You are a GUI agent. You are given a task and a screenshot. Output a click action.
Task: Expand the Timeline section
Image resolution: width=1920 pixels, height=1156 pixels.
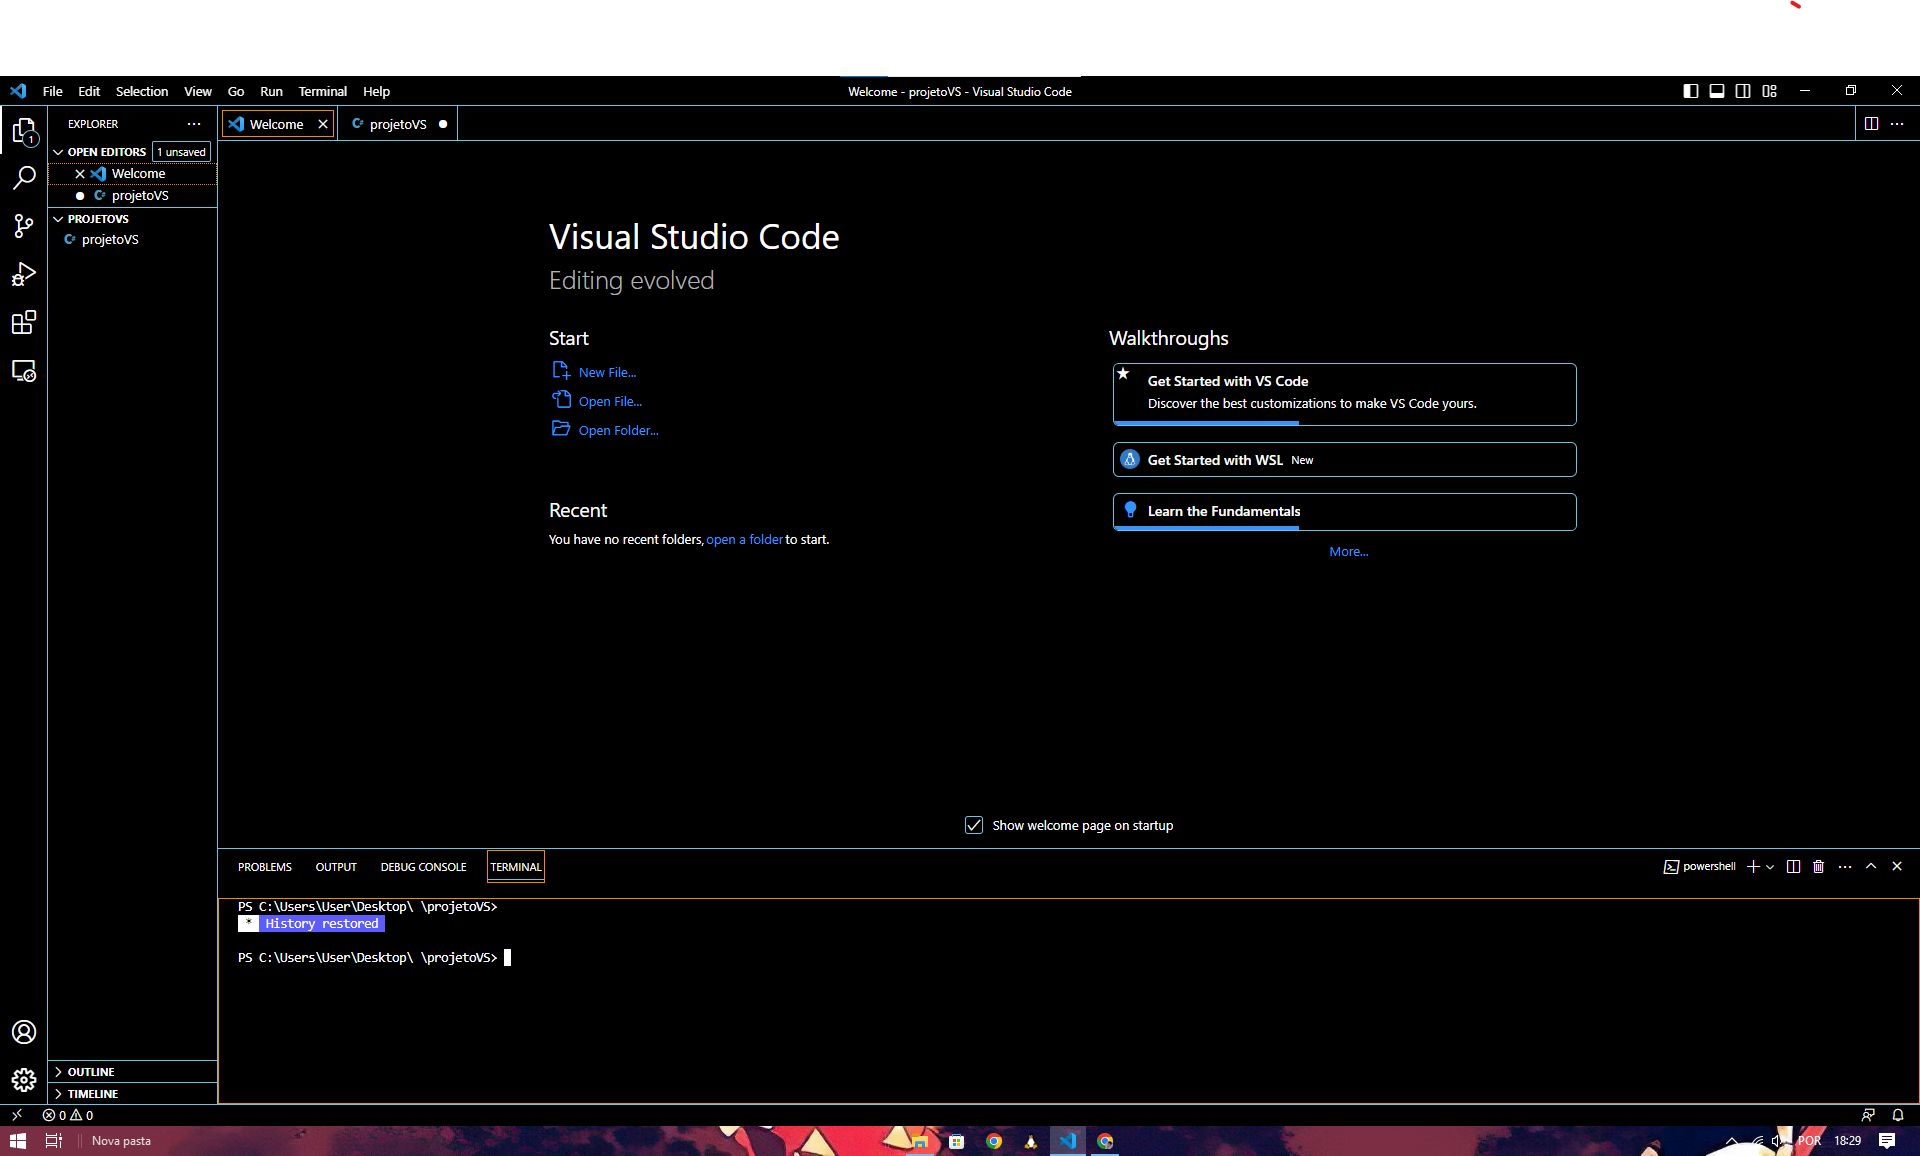pyautogui.click(x=133, y=1094)
